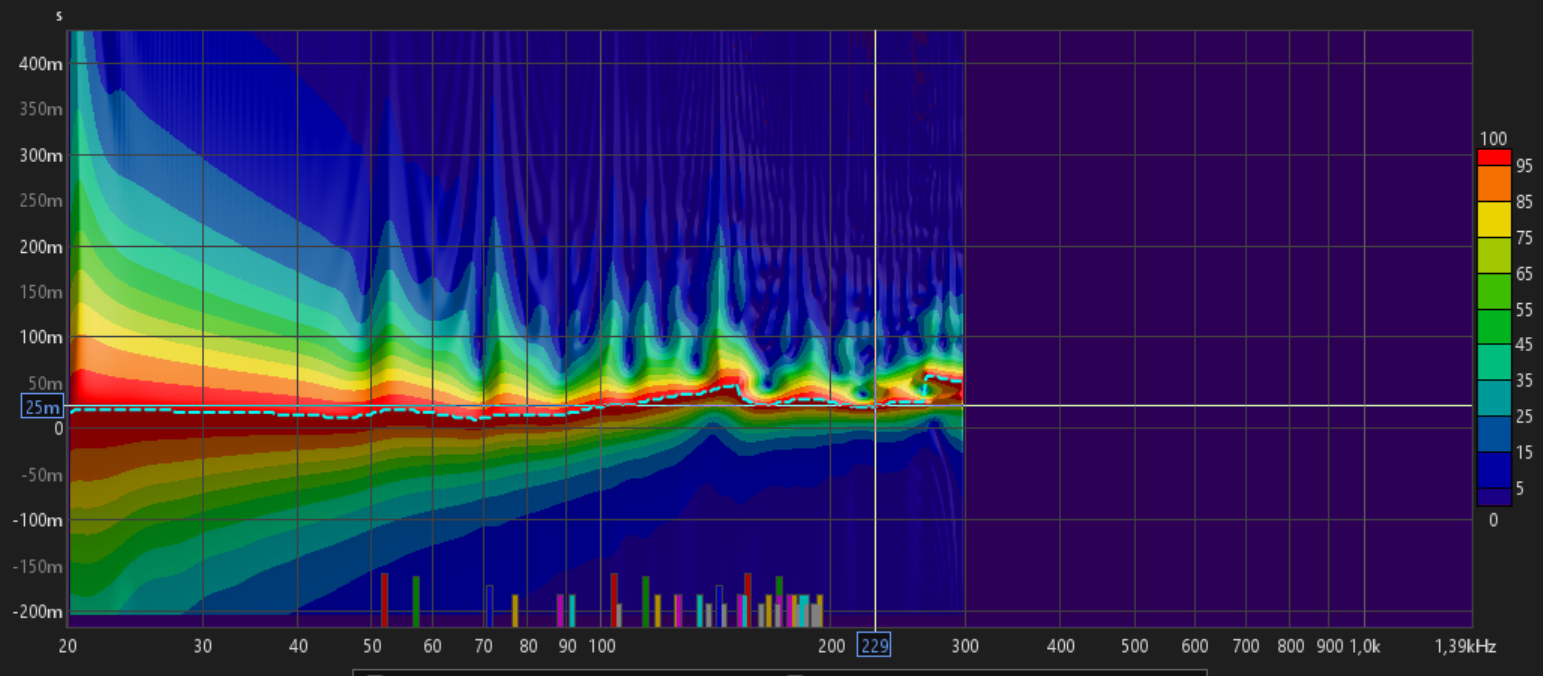Select the yellow 75-85 color scale swatch
This screenshot has width=1543, height=676.
1494,219
